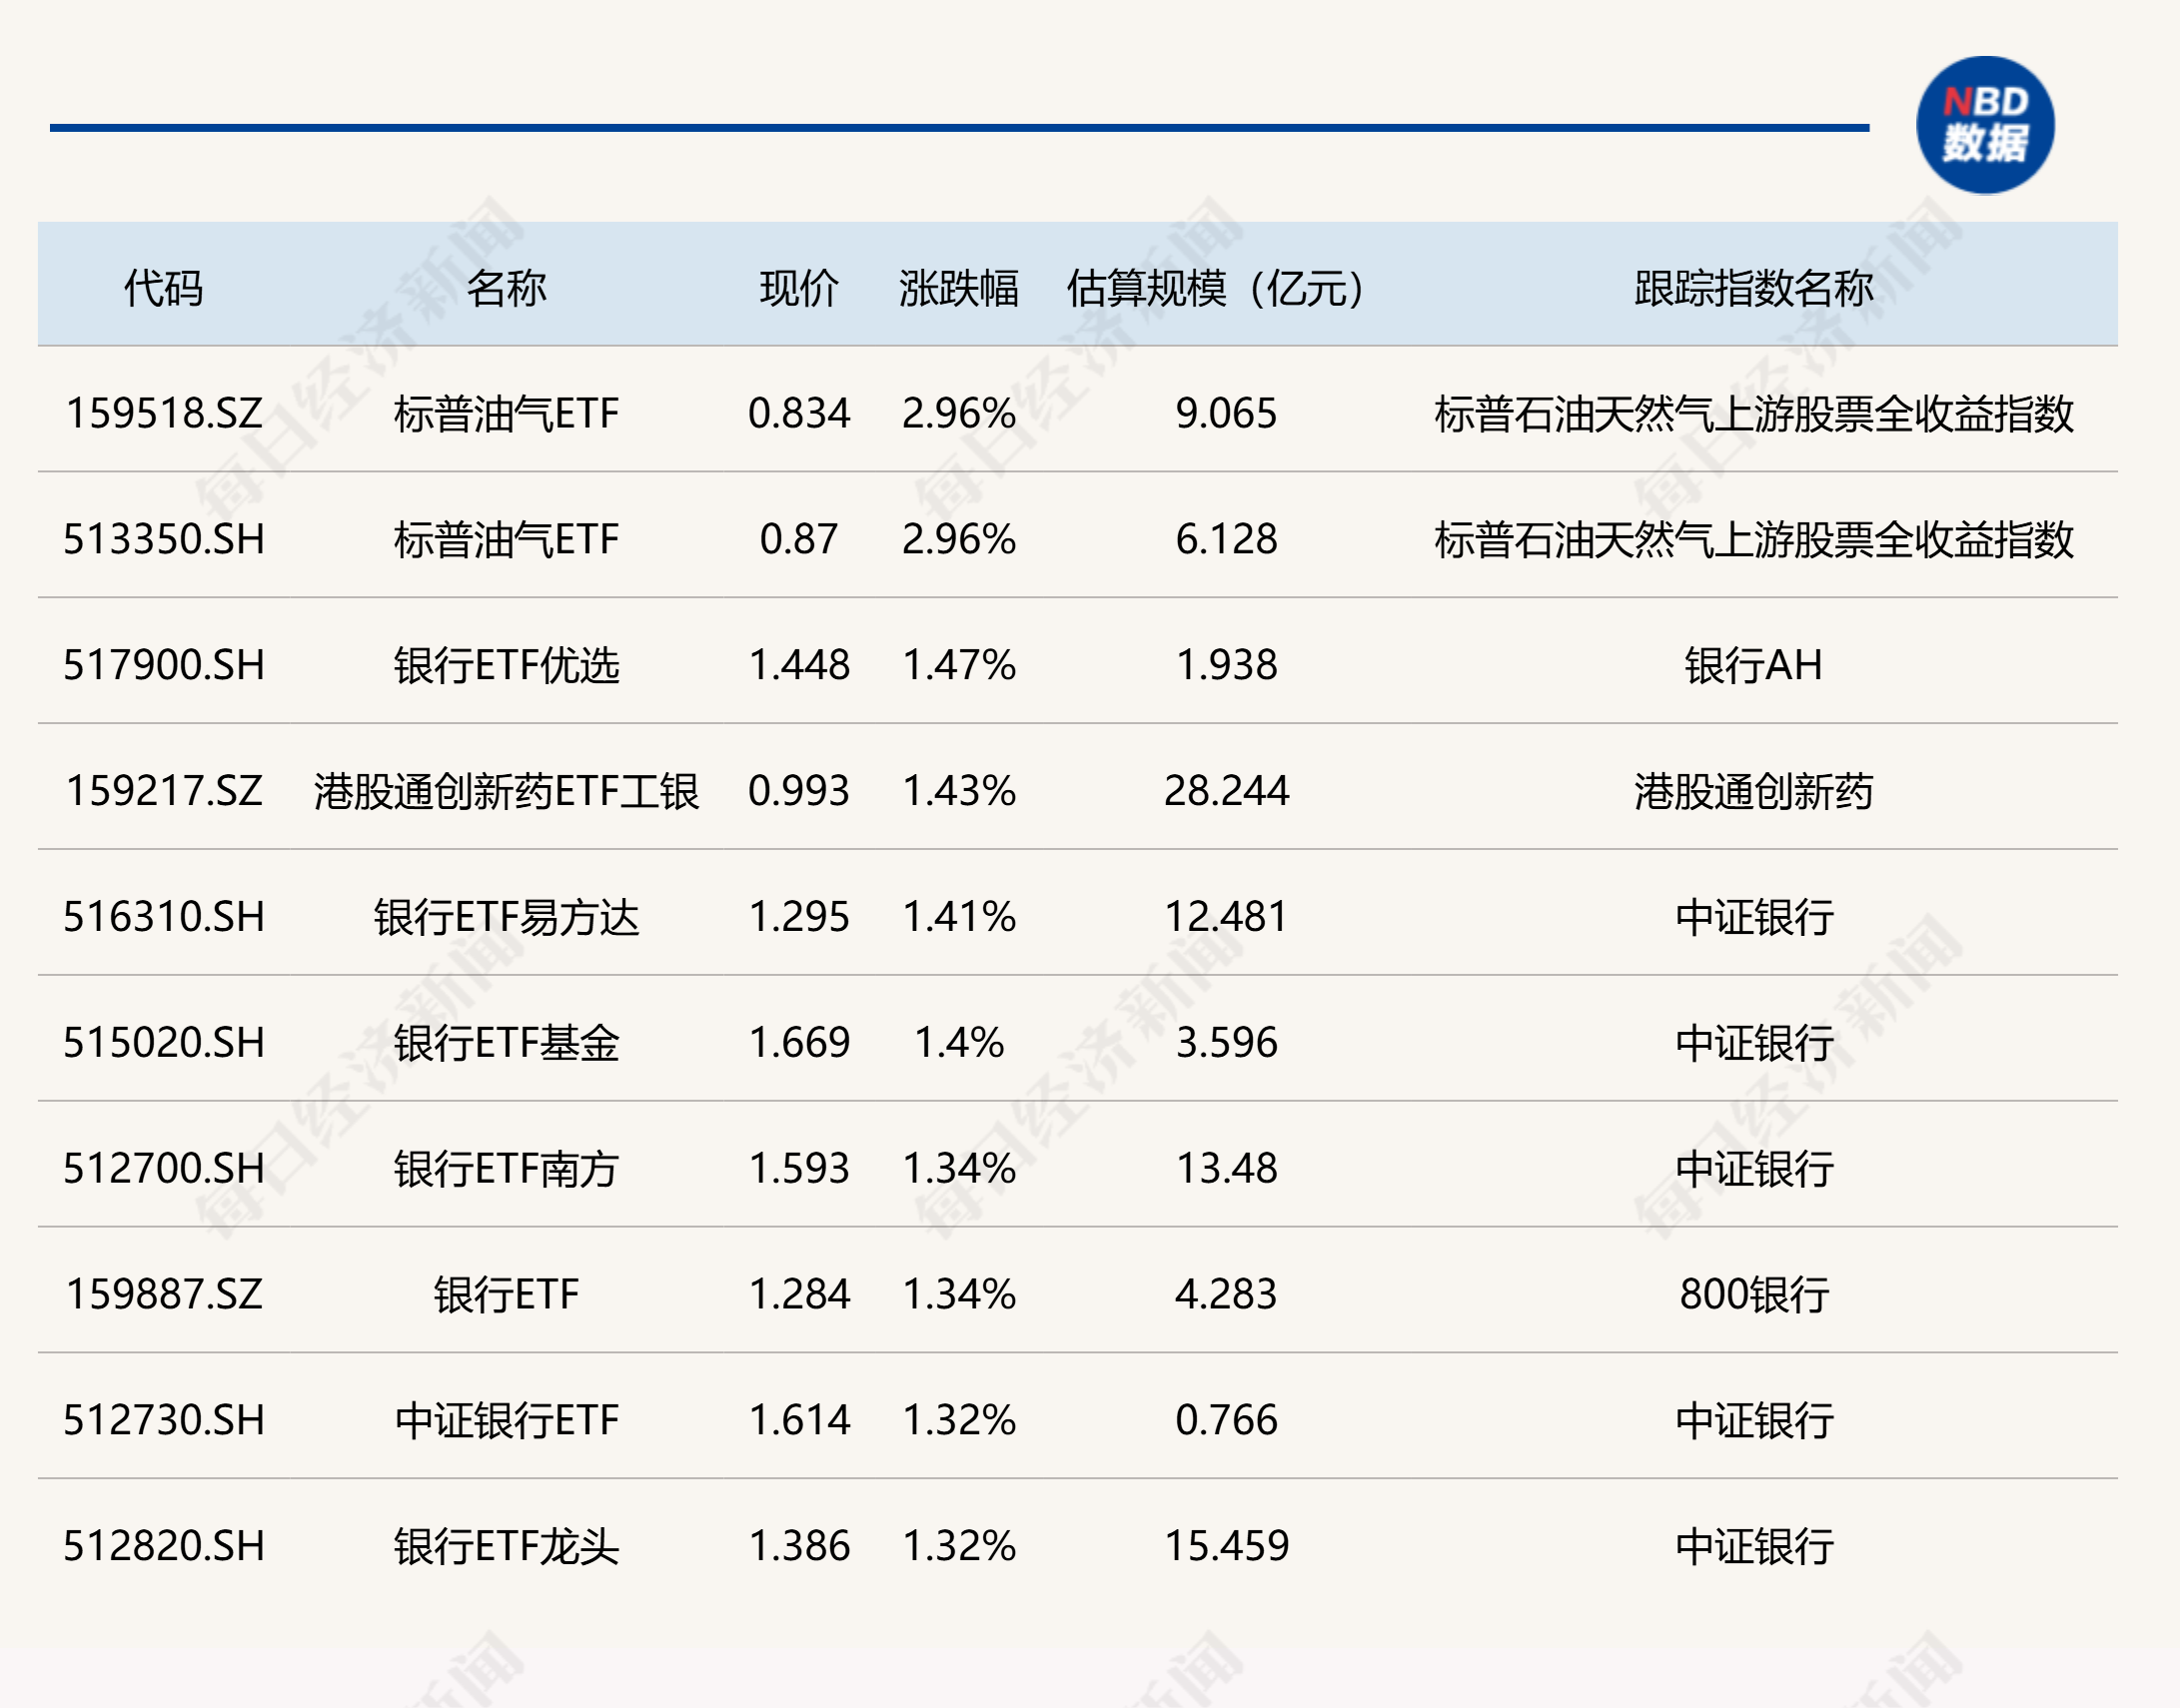The width and height of the screenshot is (2180, 1708).
Task: Click change 1.4% for 银行ETF基金
Action: (959, 1043)
